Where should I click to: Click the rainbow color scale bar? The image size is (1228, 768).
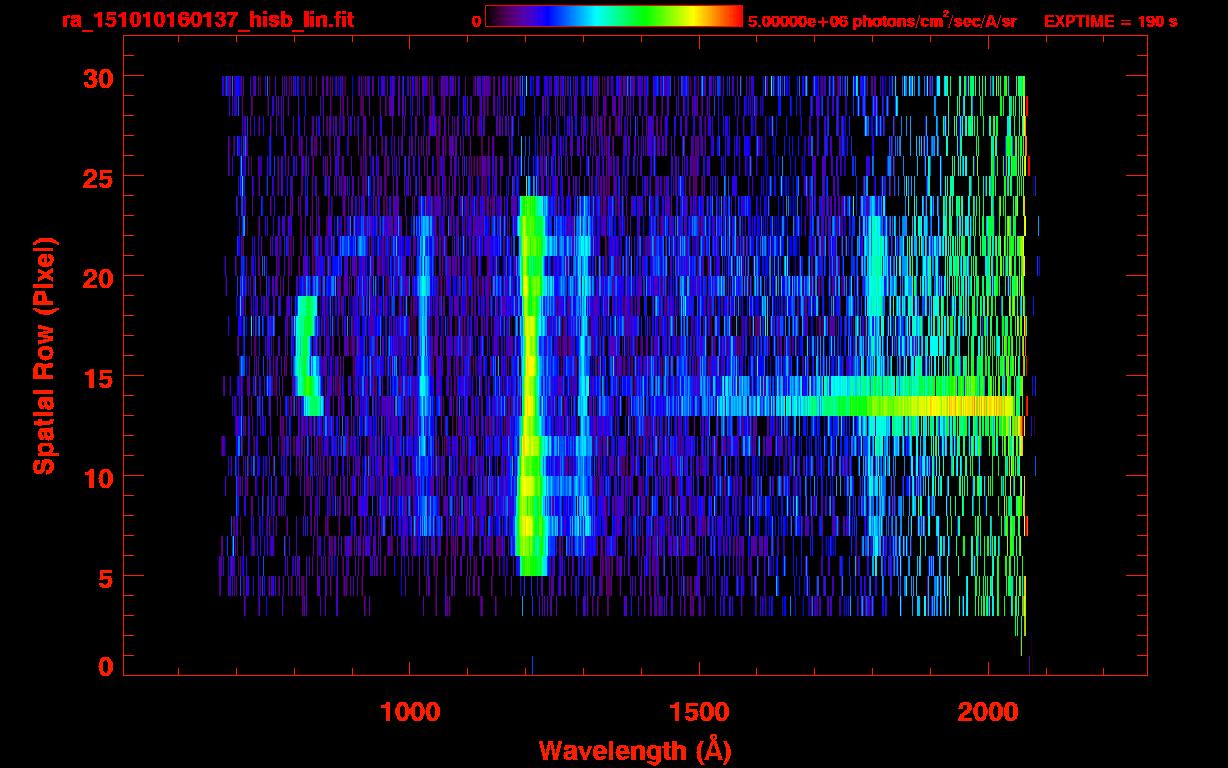coord(614,16)
